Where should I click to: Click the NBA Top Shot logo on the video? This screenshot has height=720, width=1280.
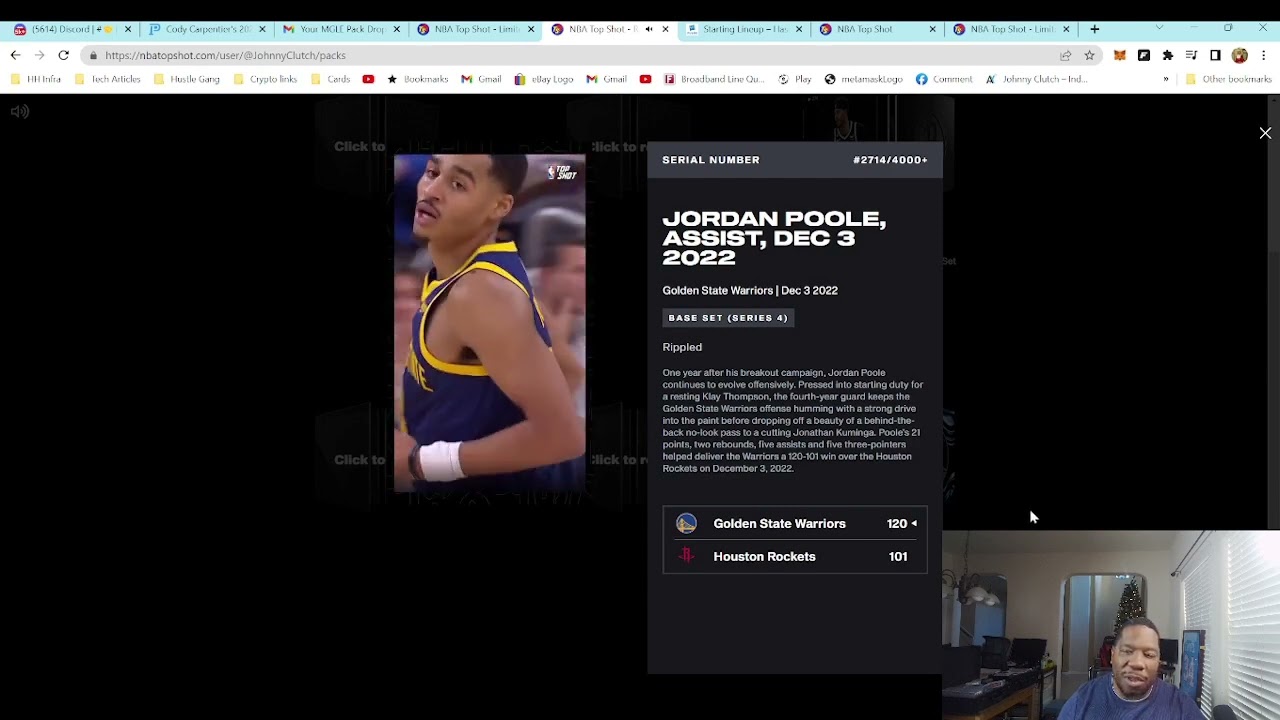coord(562,172)
